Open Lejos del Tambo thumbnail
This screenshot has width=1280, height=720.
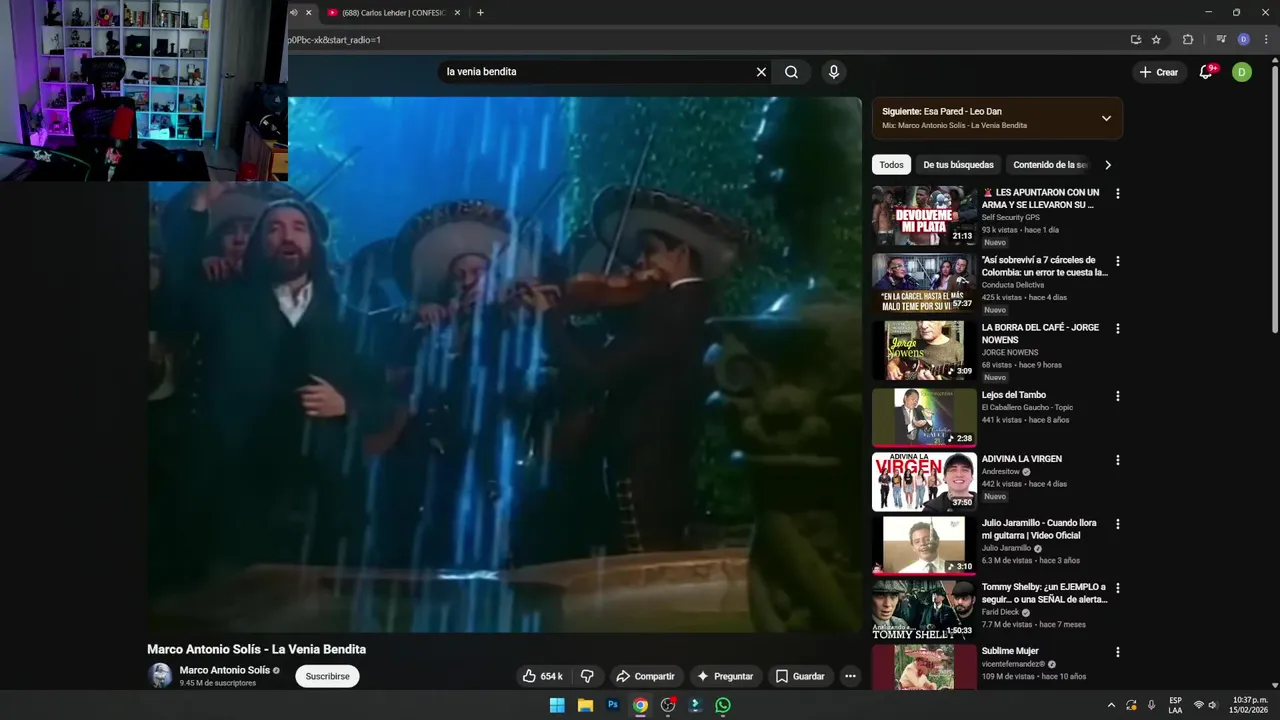coord(924,417)
